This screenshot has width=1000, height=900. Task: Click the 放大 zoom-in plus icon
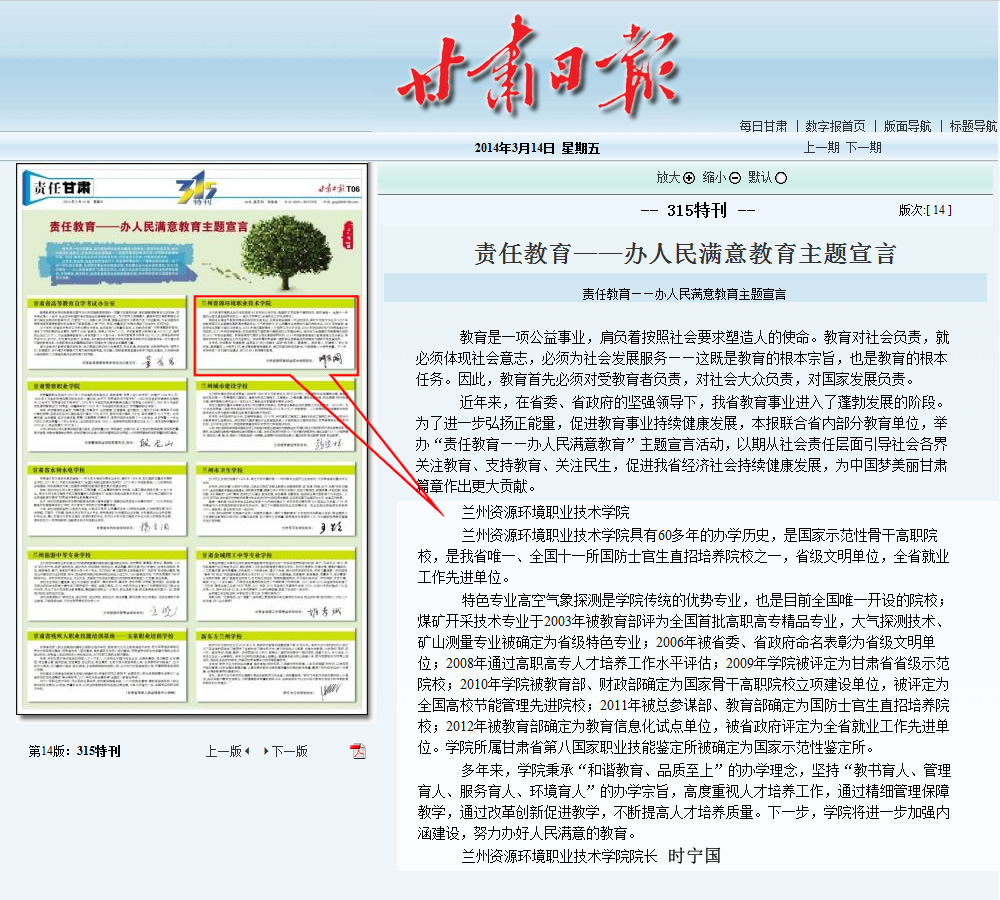[689, 178]
